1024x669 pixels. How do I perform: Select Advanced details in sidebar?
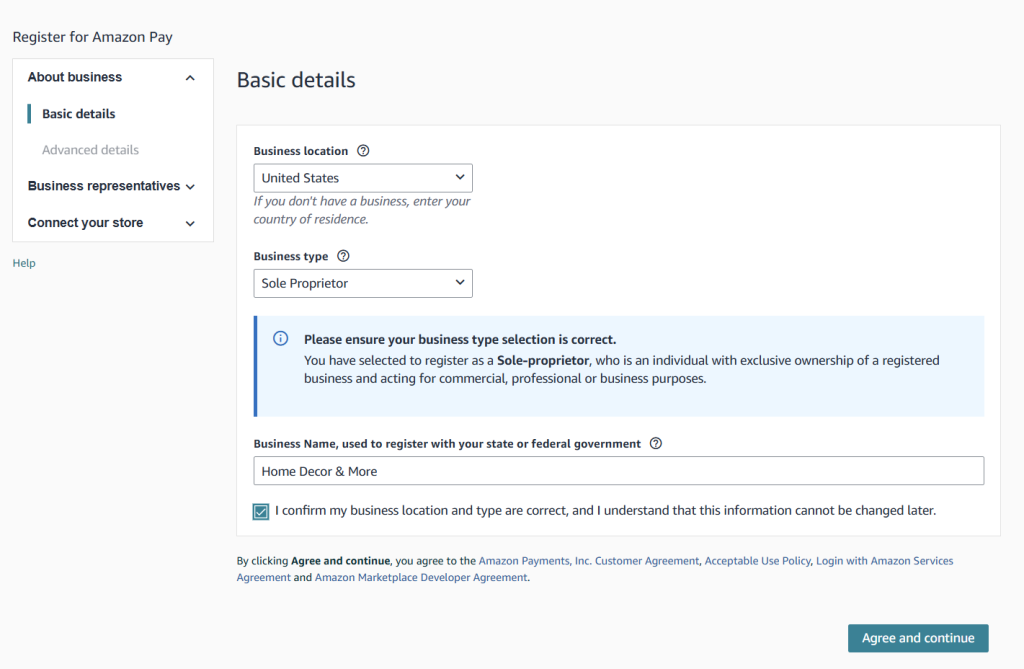pyautogui.click(x=90, y=150)
